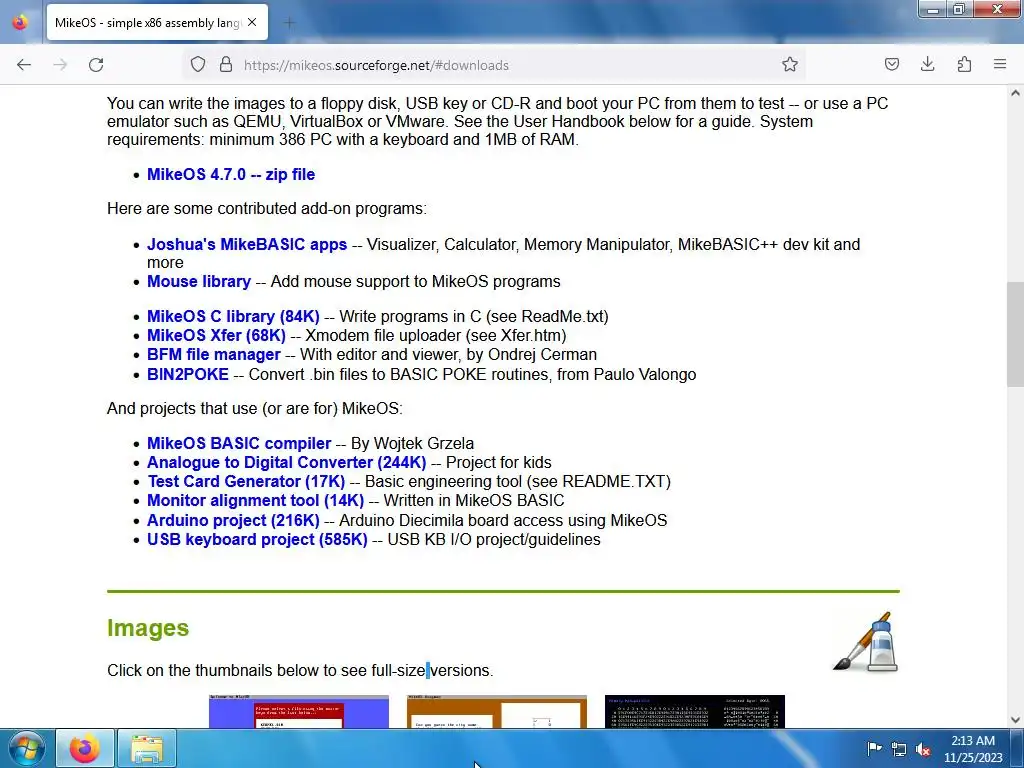1024x768 pixels.
Task: Download Monitor alignment tool (14K)
Action: (x=255, y=501)
